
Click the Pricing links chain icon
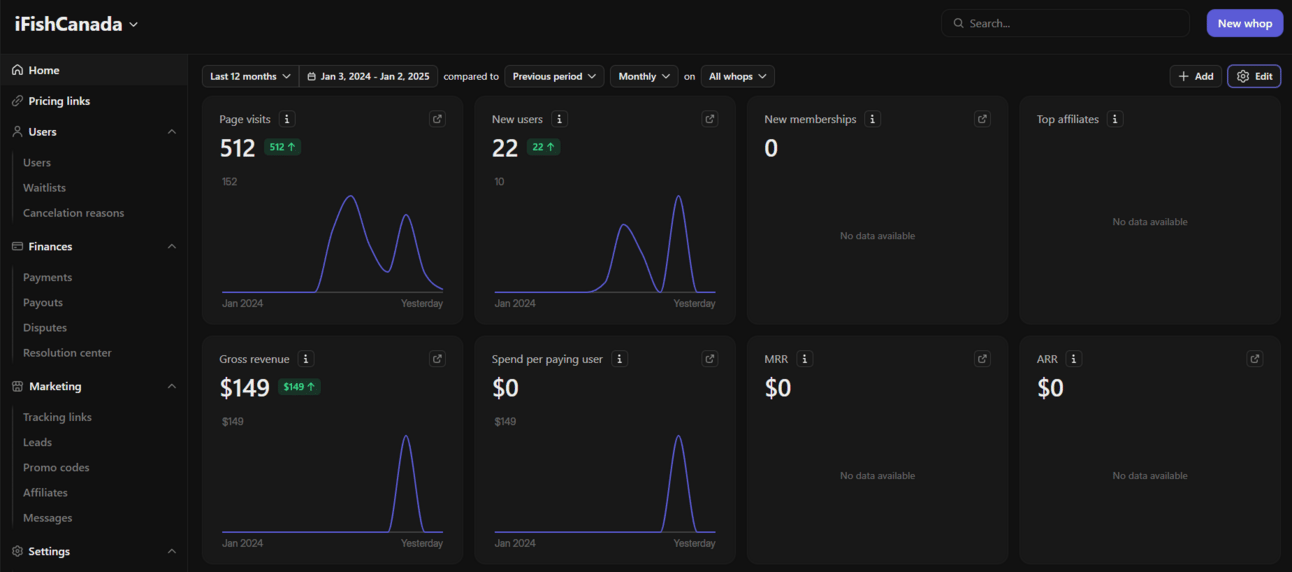click(x=17, y=101)
